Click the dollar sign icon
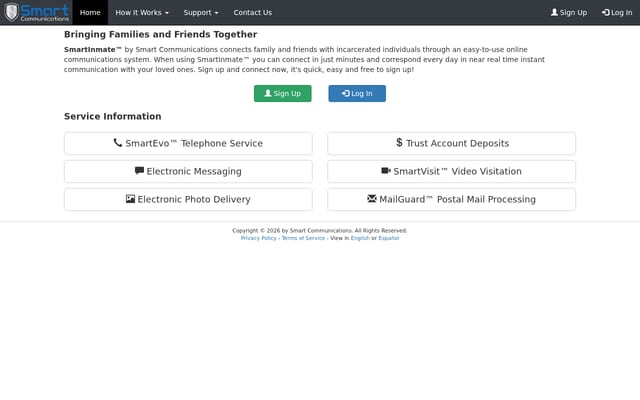The width and height of the screenshot is (640, 400). [399, 142]
